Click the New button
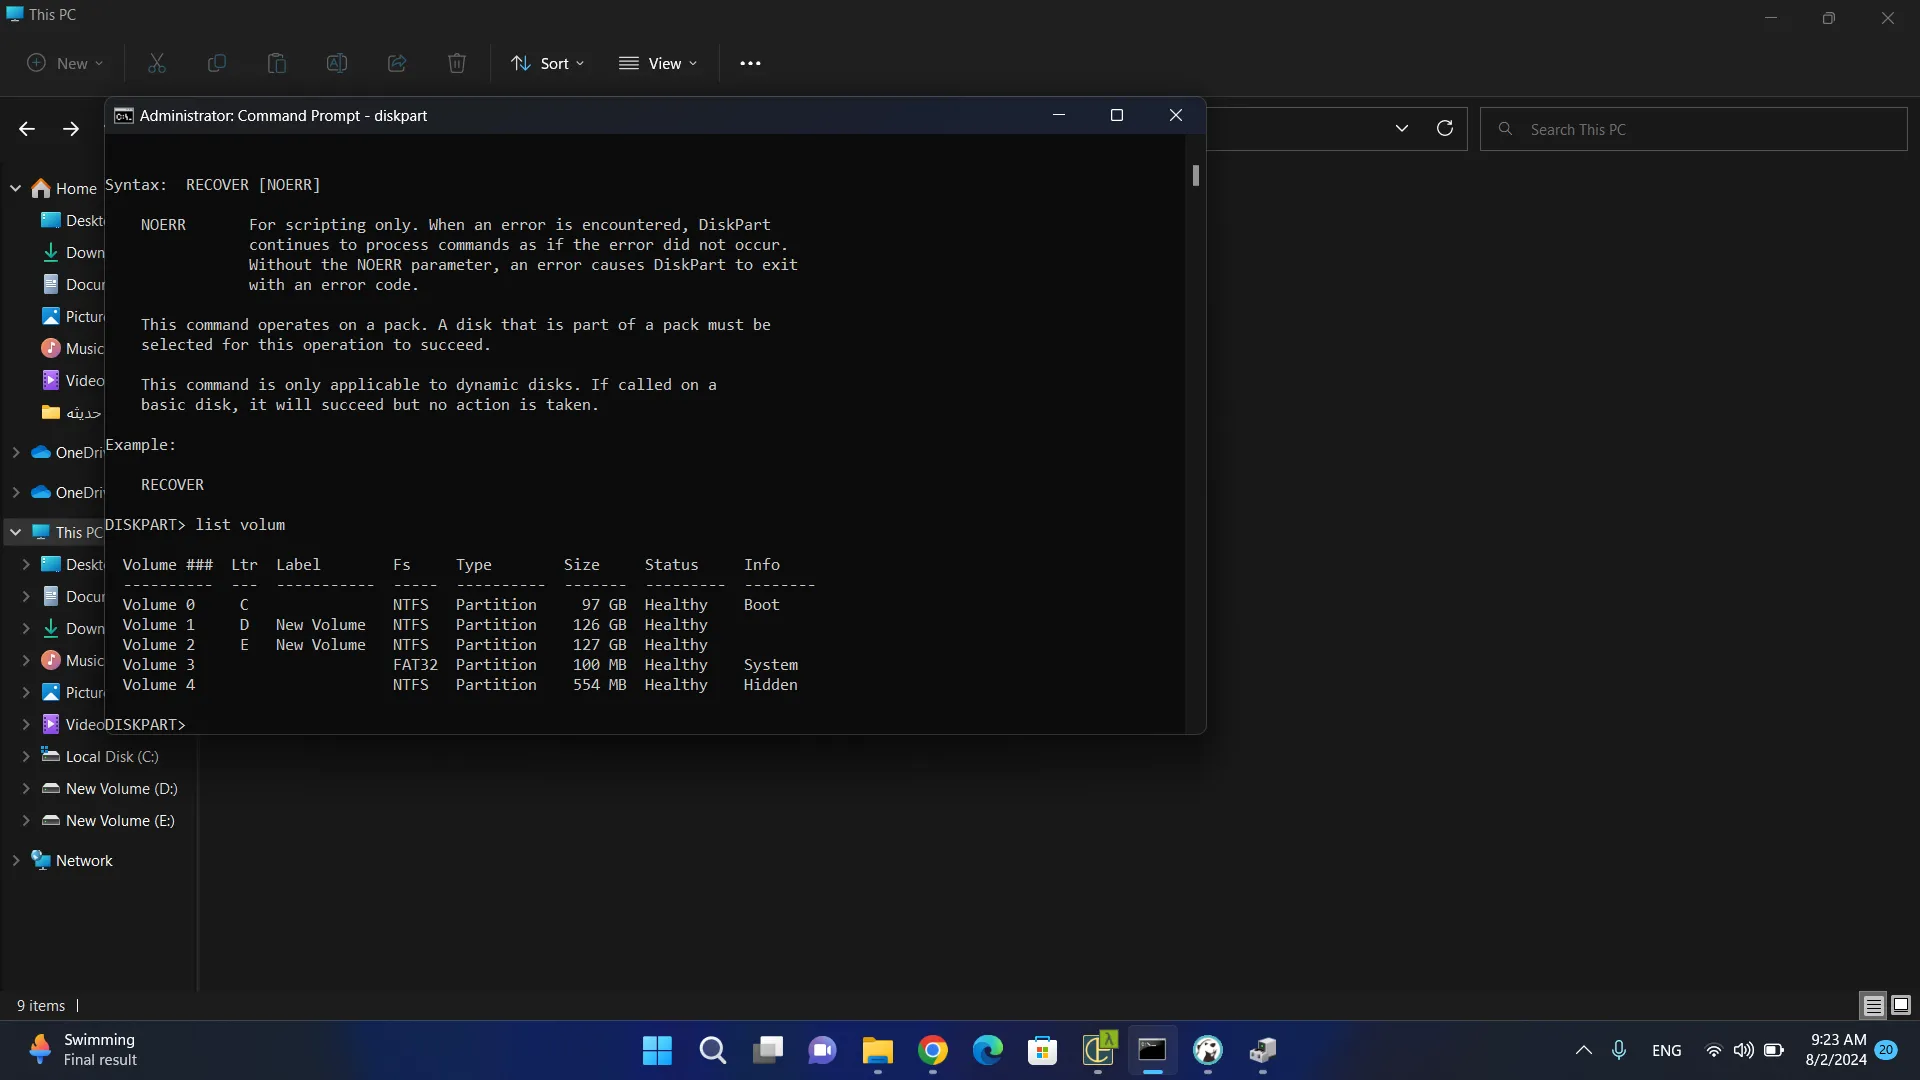 click(x=65, y=63)
